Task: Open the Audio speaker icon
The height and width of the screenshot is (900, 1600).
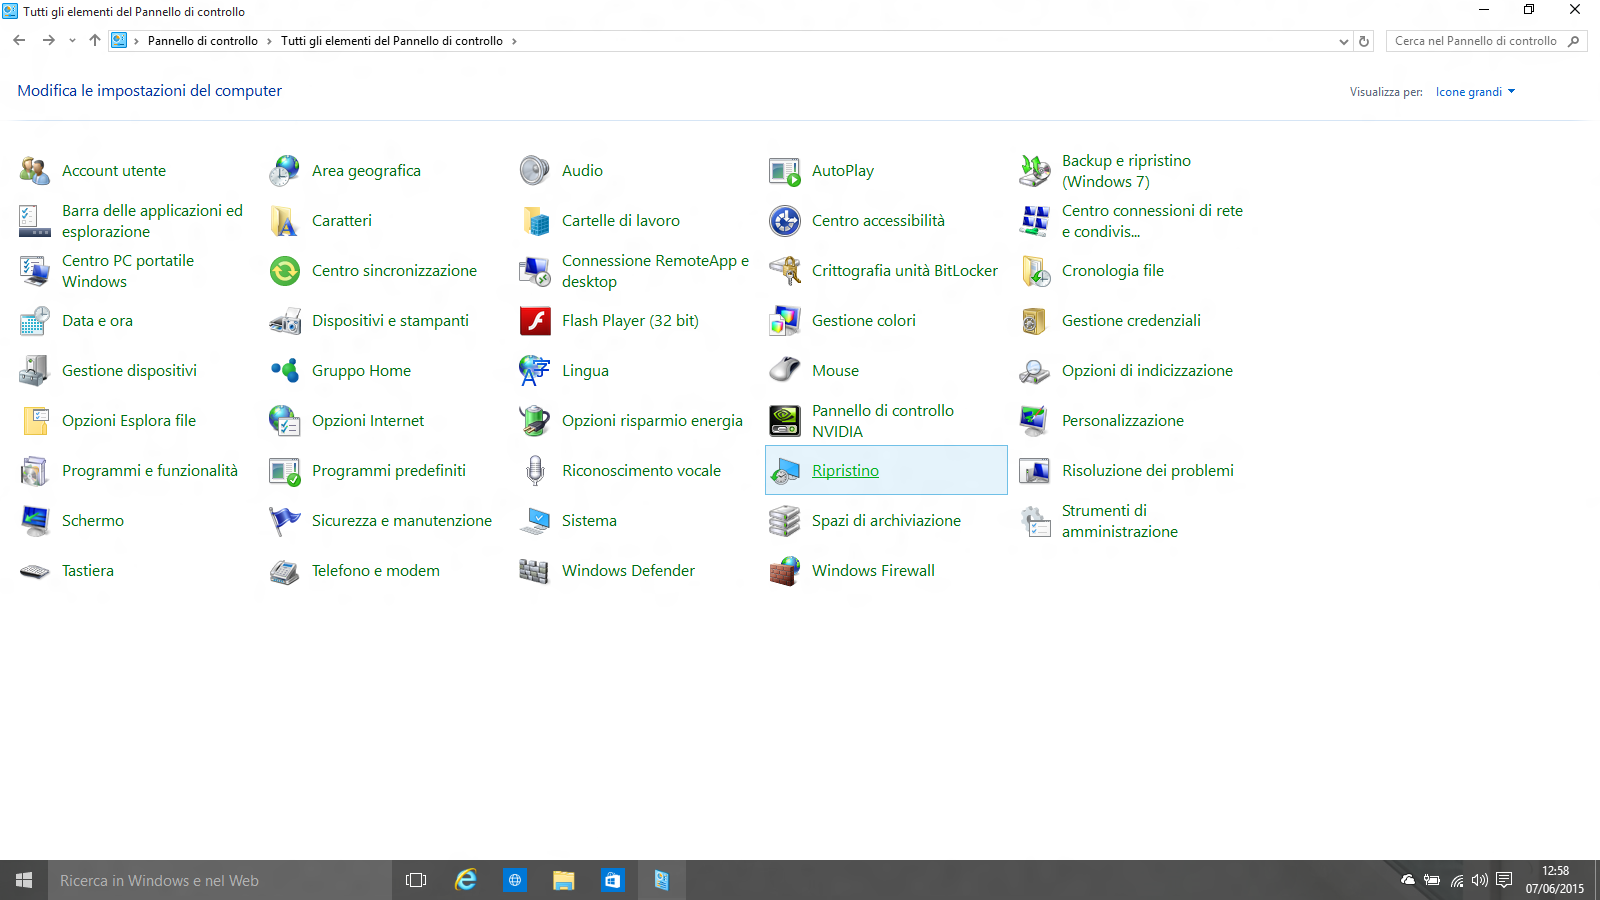Action: [535, 171]
